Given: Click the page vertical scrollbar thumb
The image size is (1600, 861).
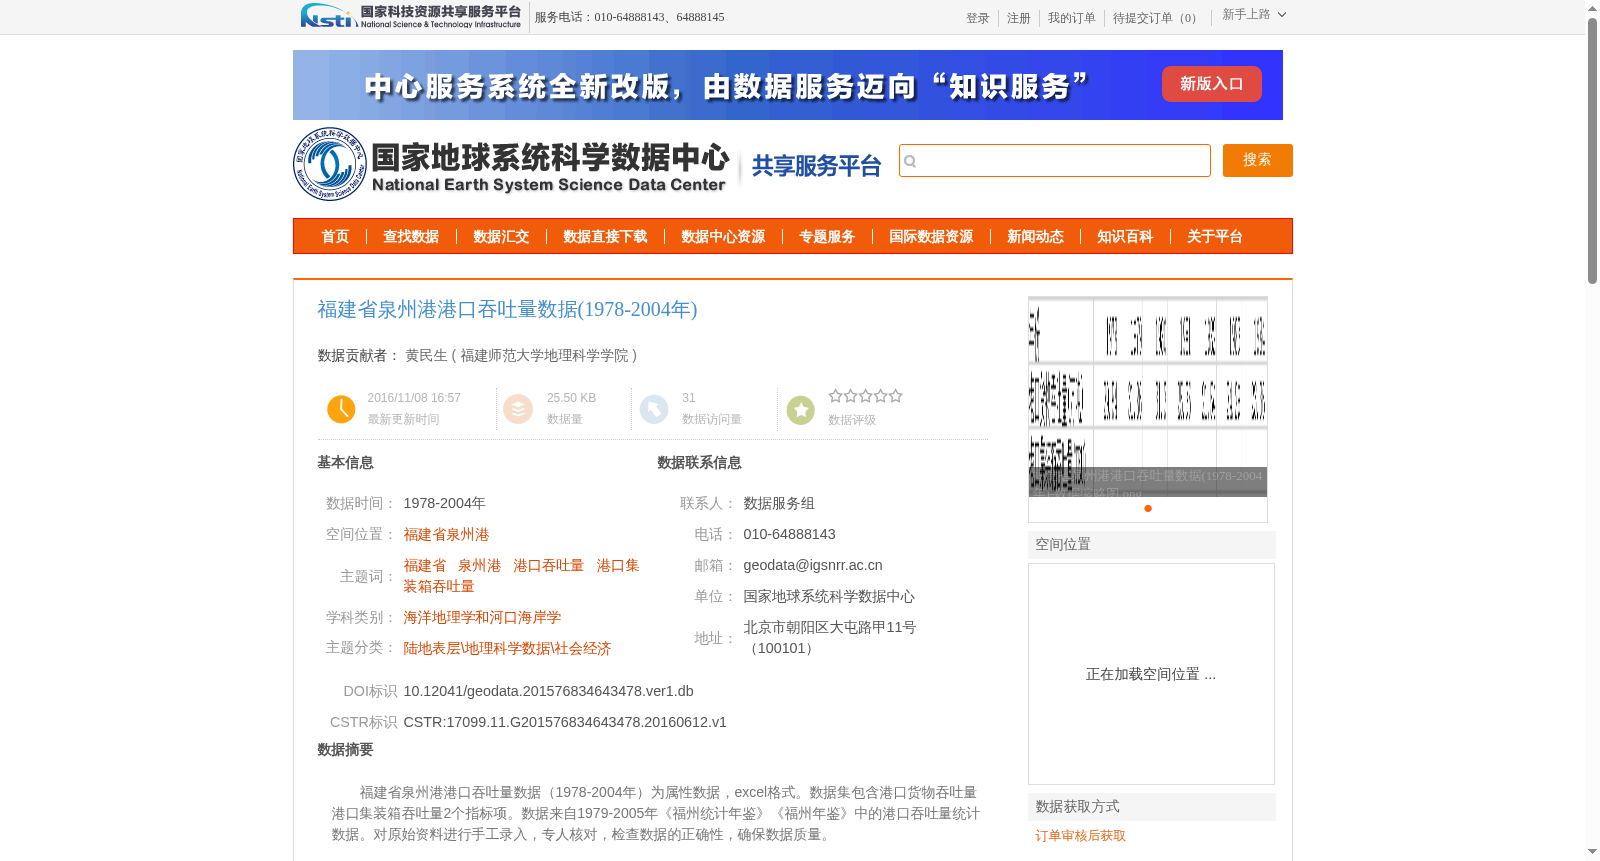Looking at the screenshot, I should click(x=1592, y=151).
